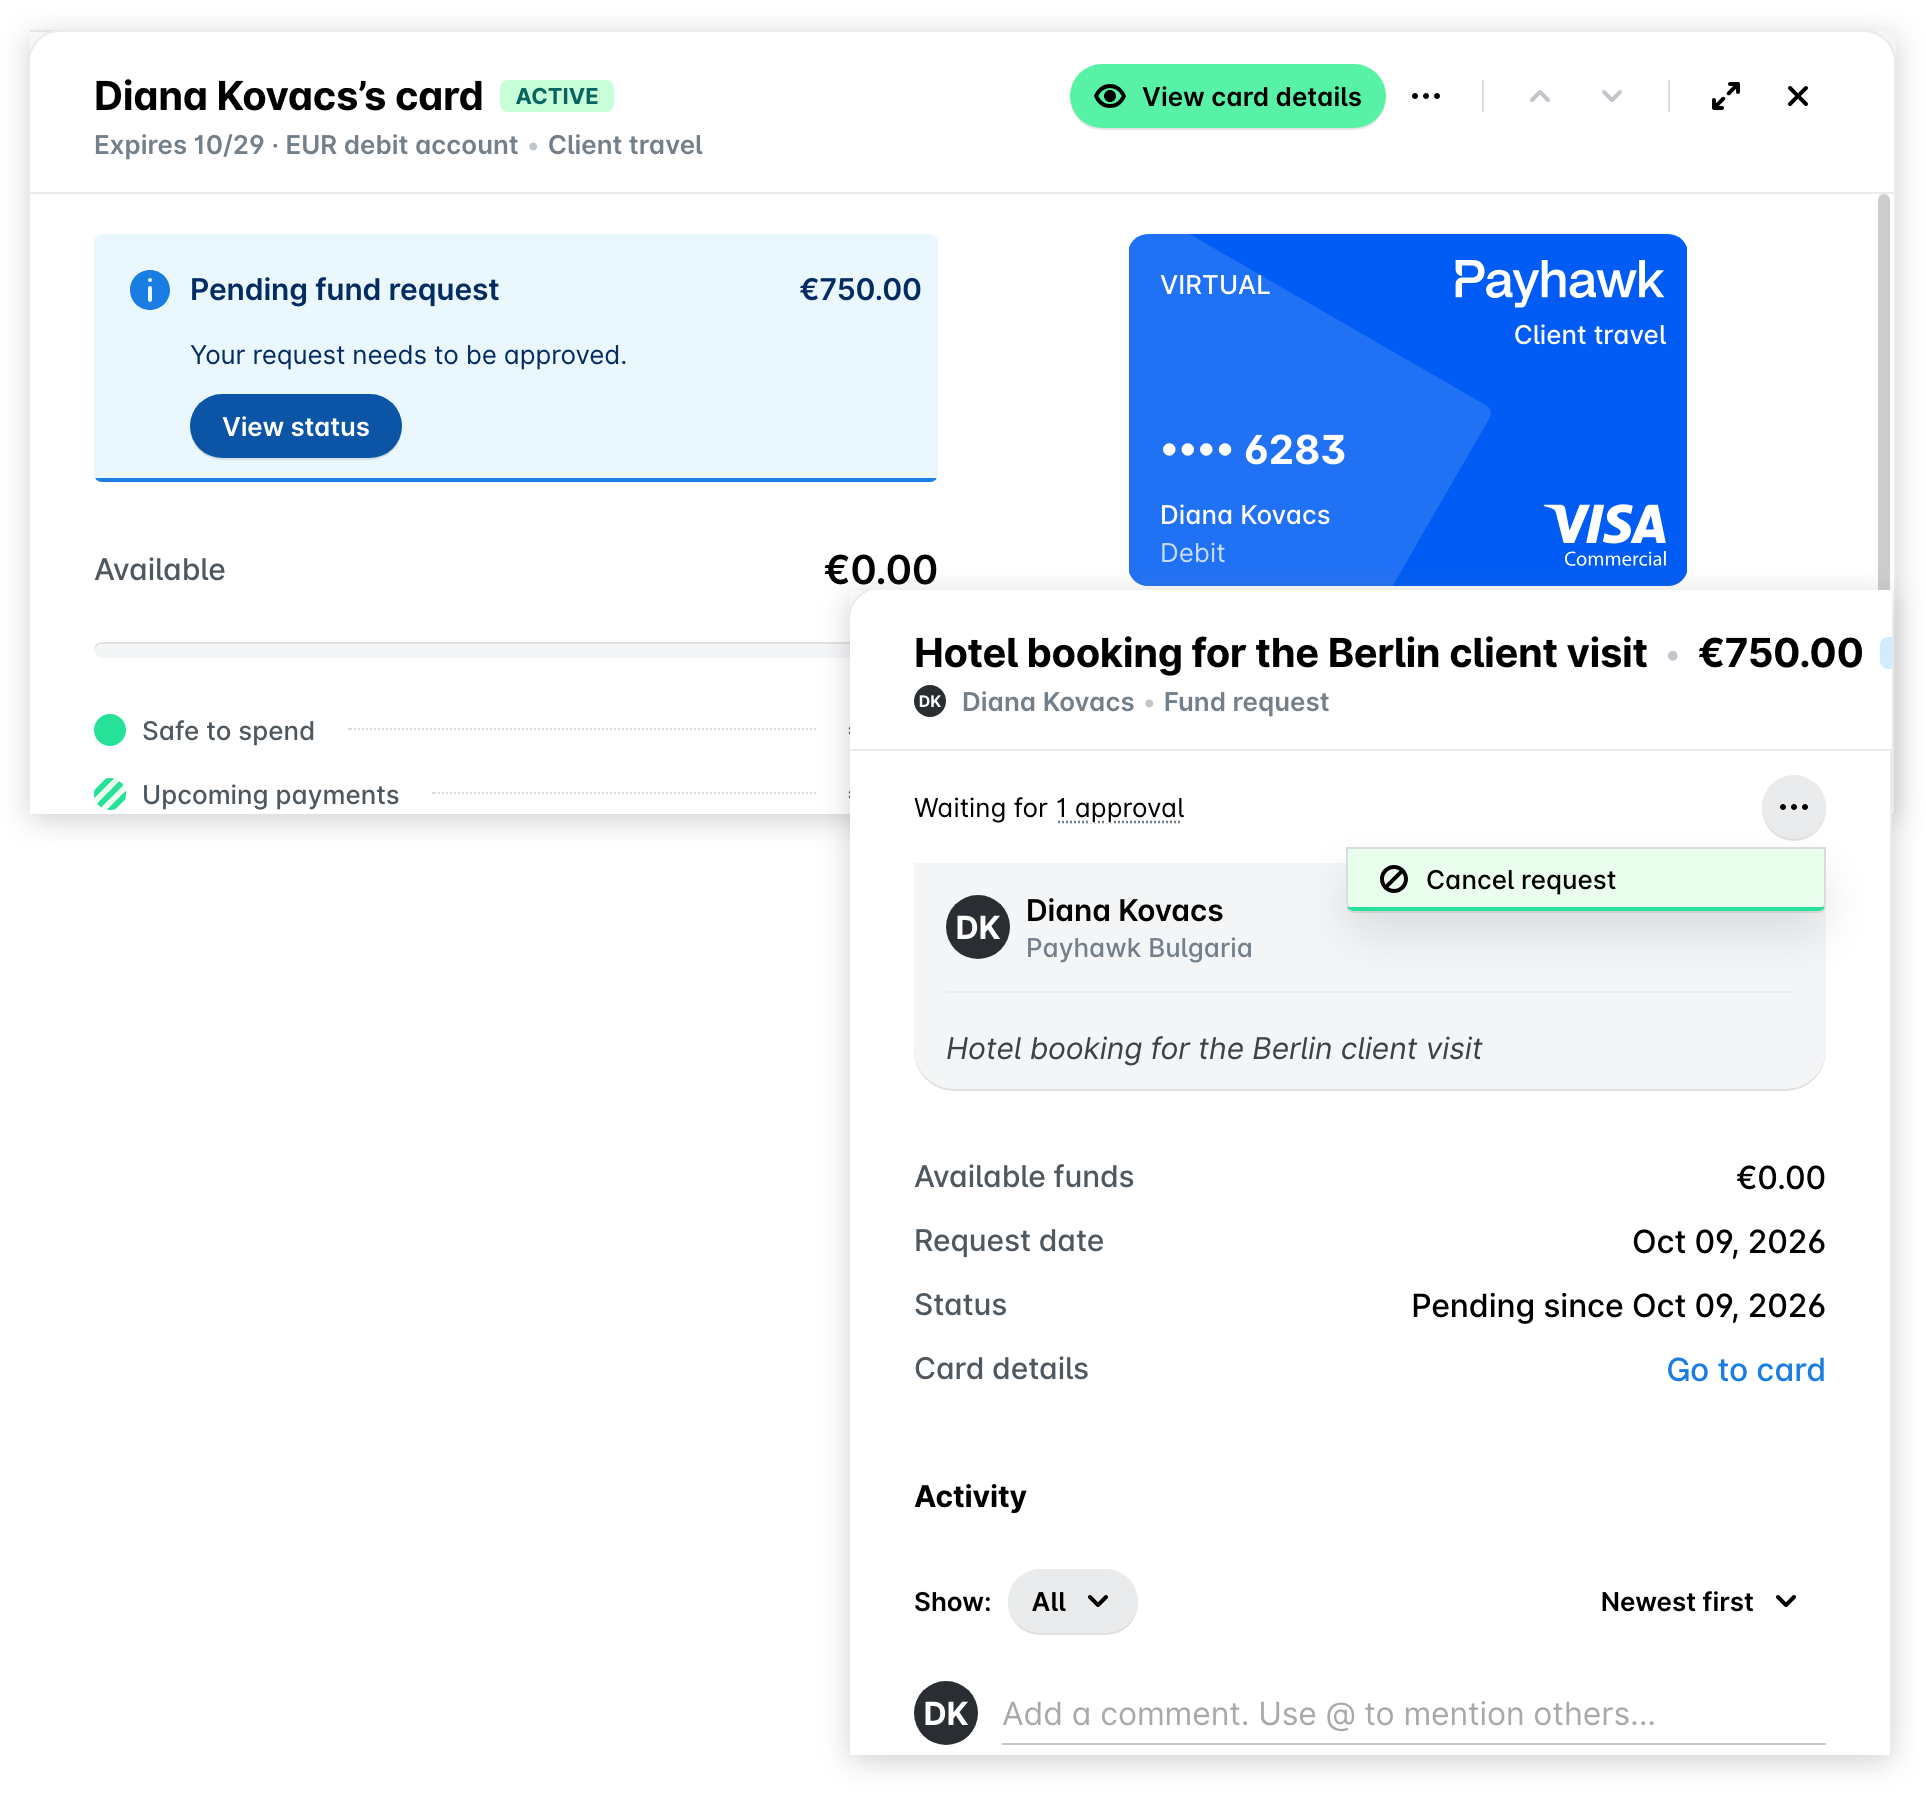Open the fund request three-dots menu
1926x1797 pixels.
(x=1794, y=808)
